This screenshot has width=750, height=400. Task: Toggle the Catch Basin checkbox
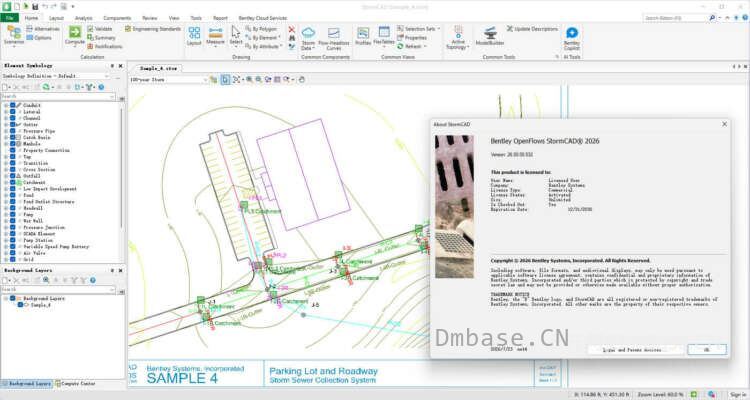pos(13,137)
